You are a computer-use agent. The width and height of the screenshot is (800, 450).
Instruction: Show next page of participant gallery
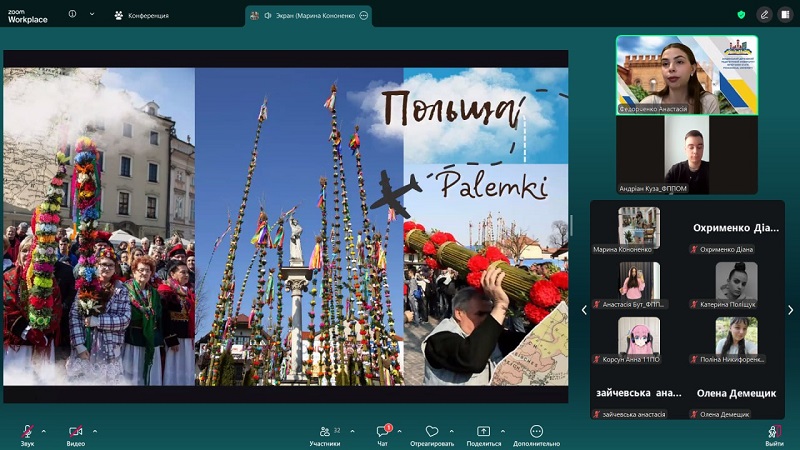790,310
